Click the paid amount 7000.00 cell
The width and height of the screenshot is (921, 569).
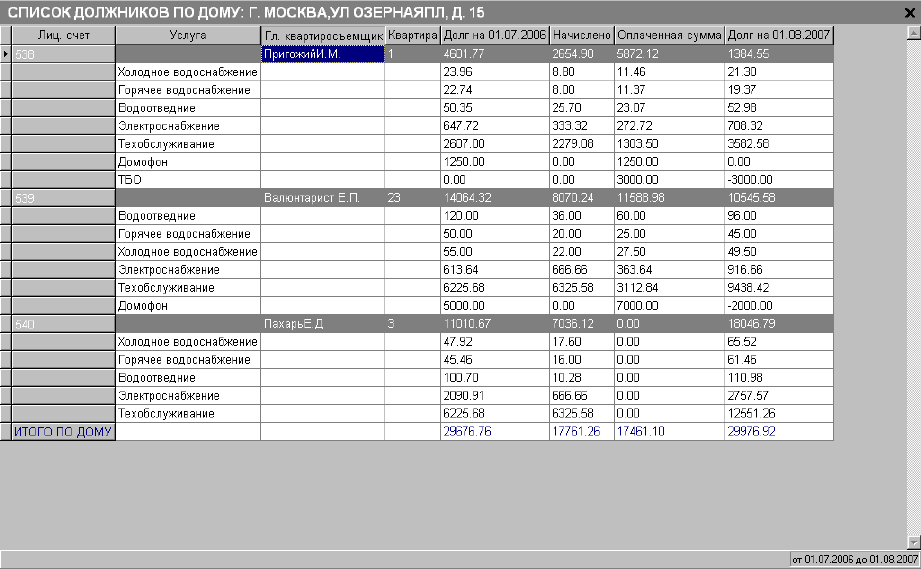(x=669, y=305)
